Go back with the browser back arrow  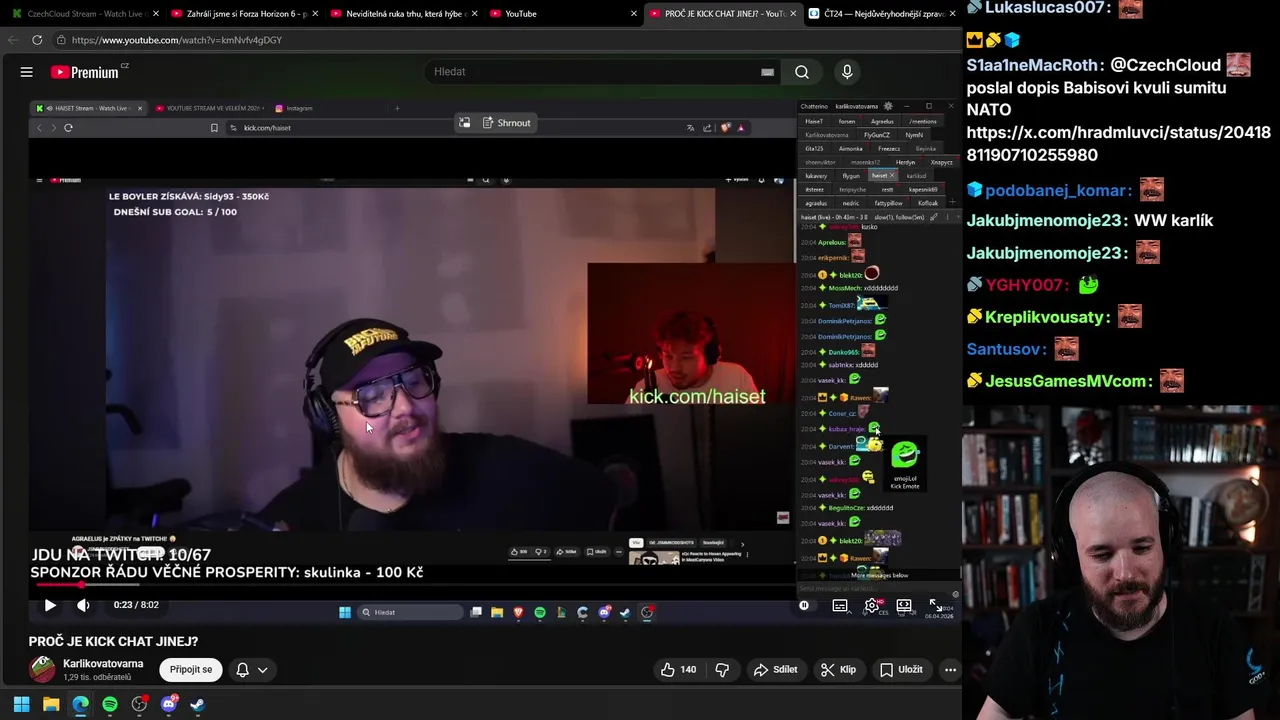[13, 40]
